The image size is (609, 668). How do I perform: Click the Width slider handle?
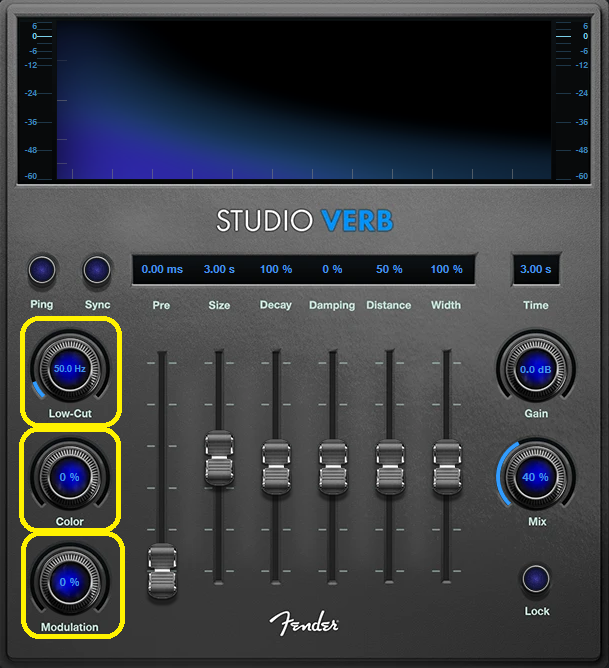pos(446,467)
